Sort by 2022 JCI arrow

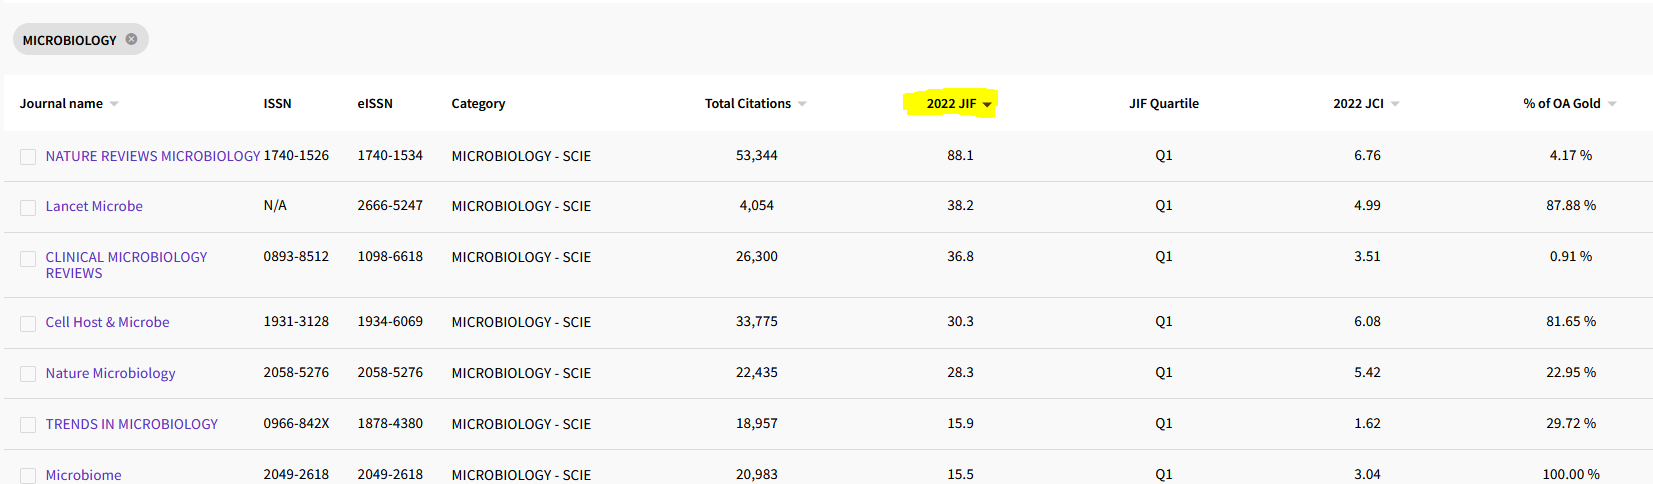[1395, 104]
